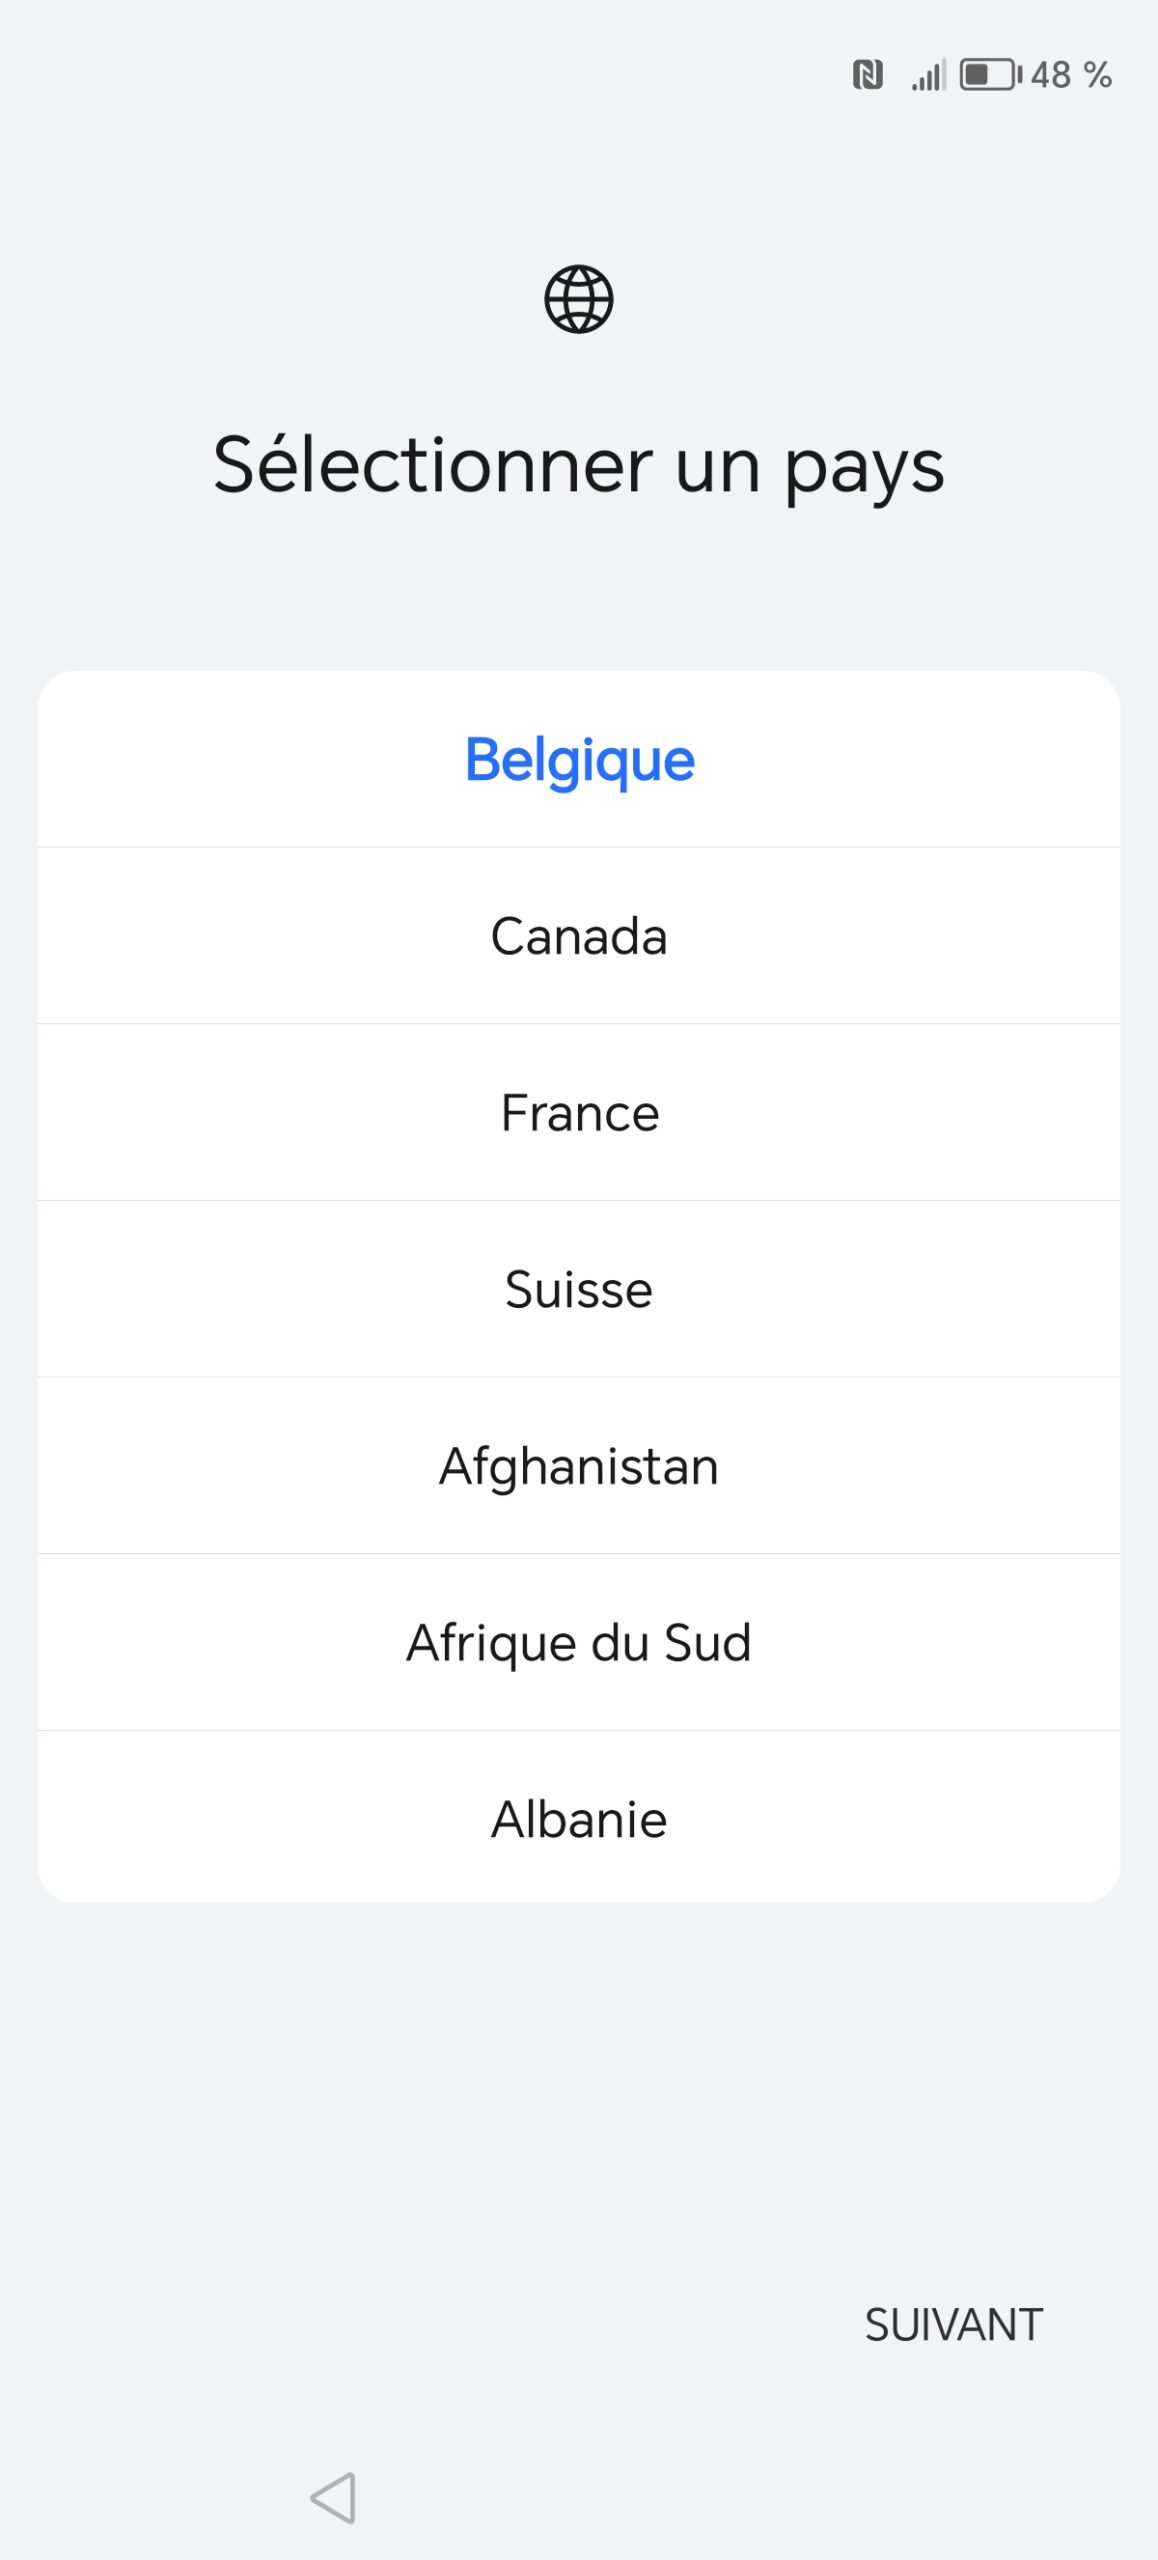
Task: Pick Albanie from the country list
Action: click(579, 1819)
